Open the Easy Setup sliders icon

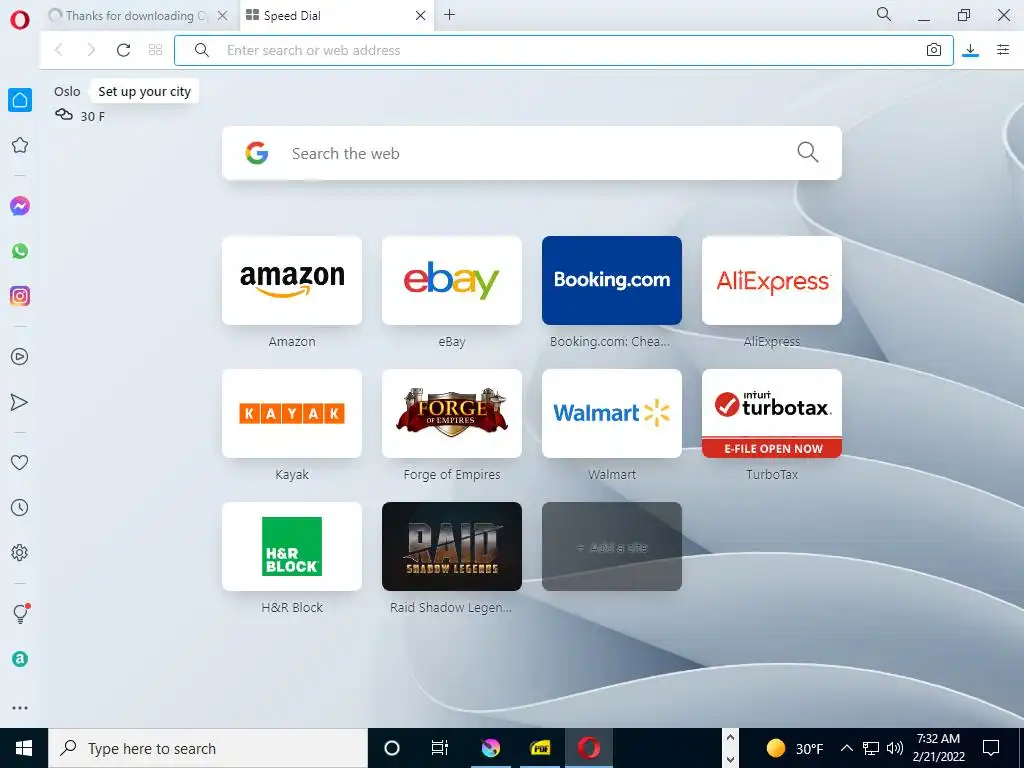coord(1003,50)
